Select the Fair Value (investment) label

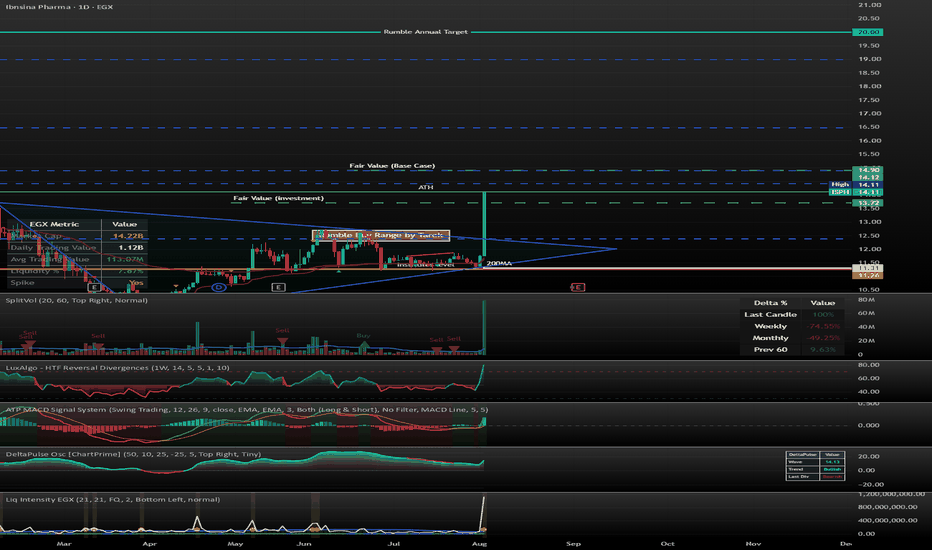point(278,198)
